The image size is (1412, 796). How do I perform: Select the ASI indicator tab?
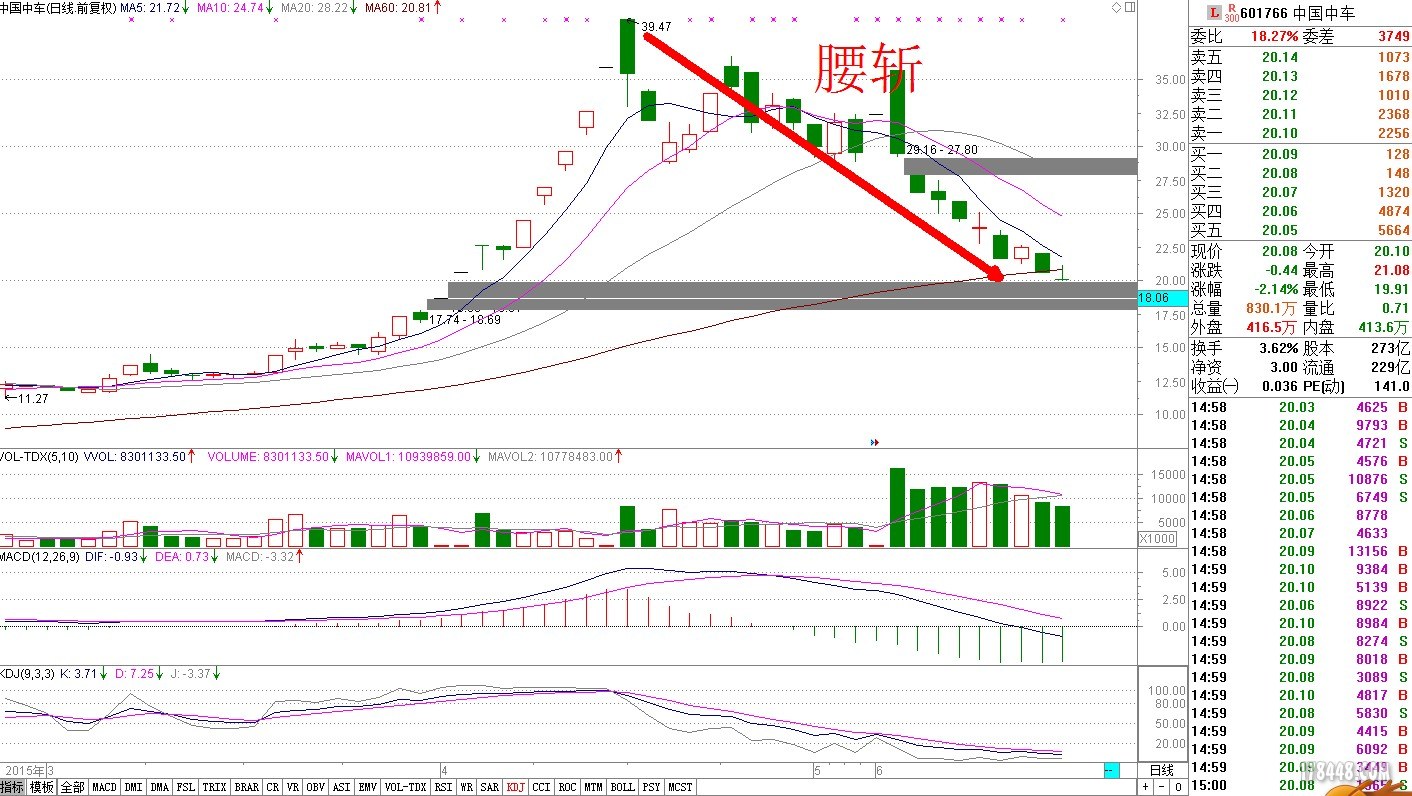pyautogui.click(x=342, y=787)
